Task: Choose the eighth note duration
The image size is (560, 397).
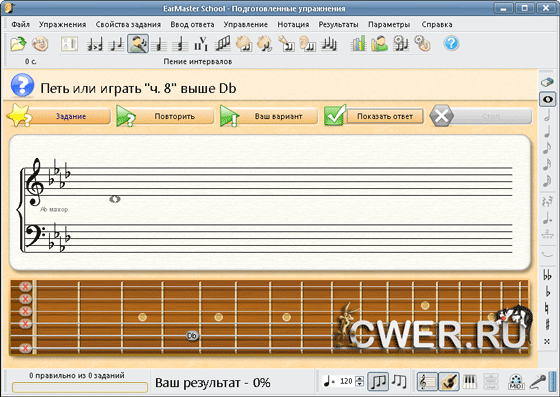Action: click(547, 147)
